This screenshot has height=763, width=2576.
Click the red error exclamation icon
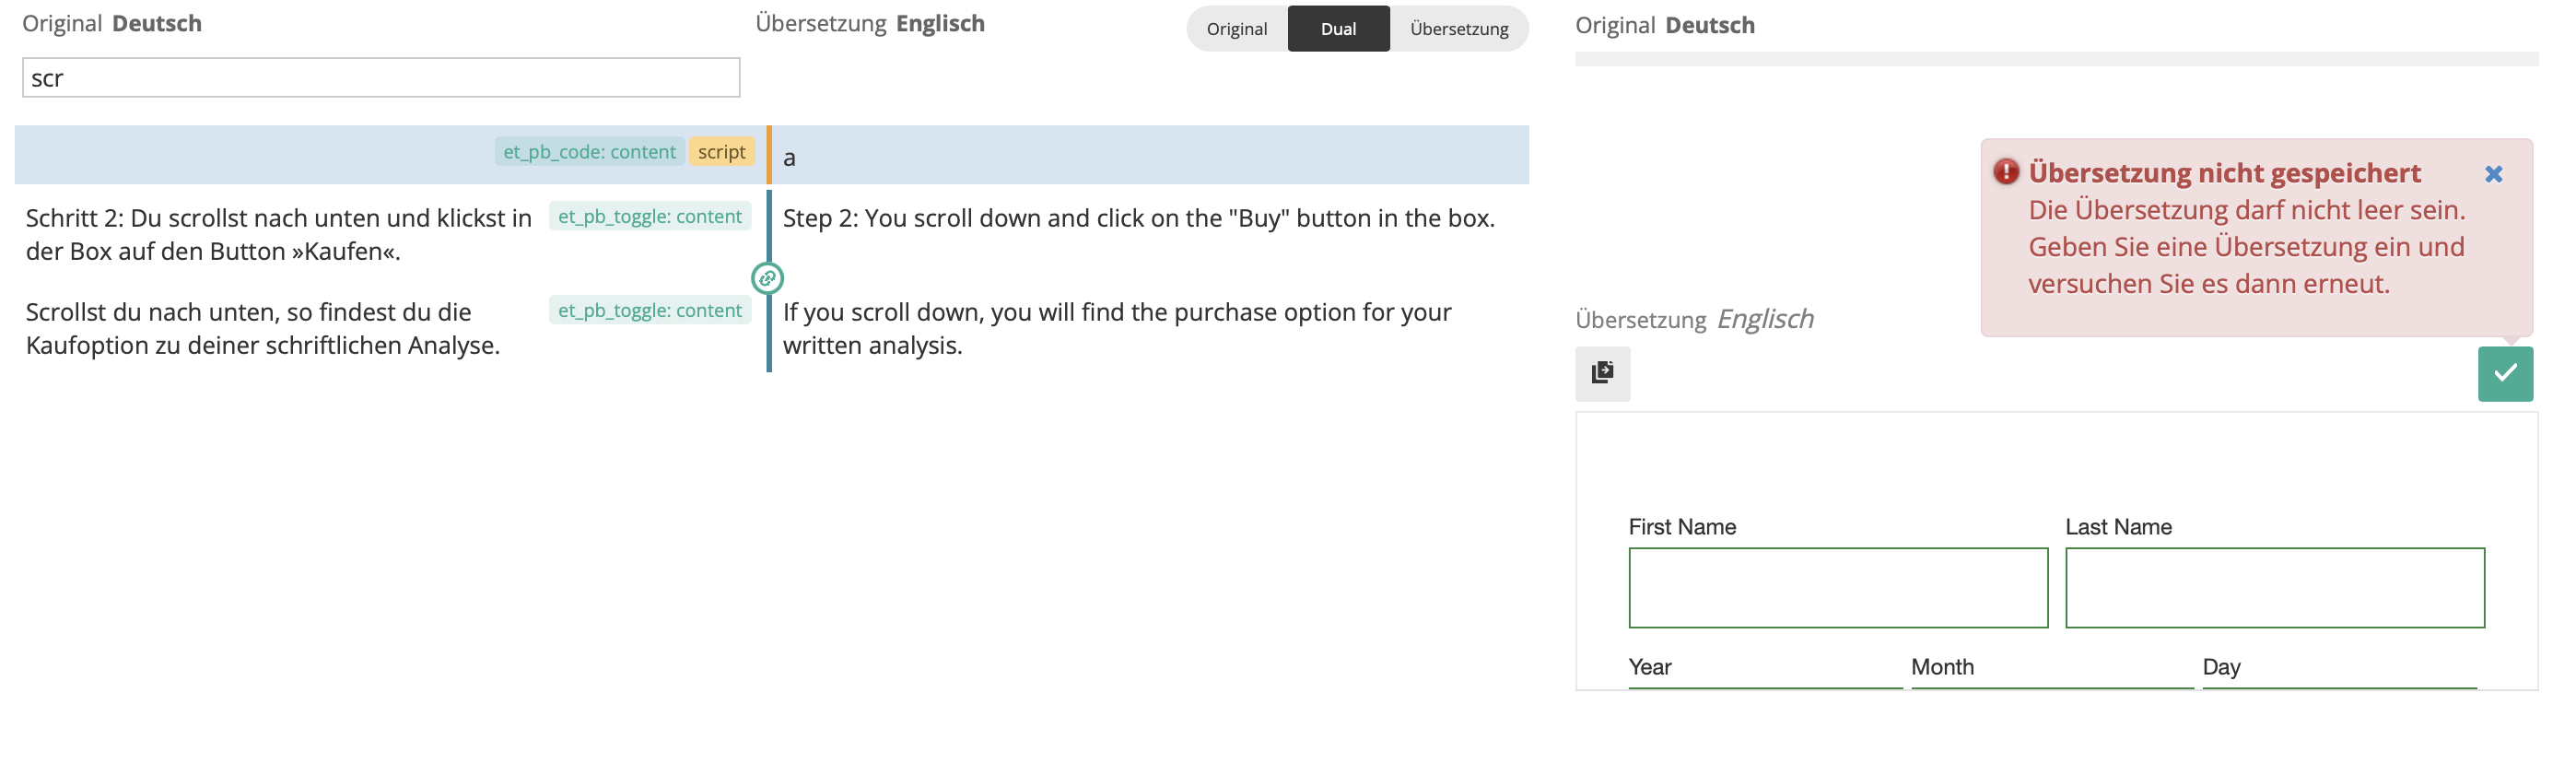pos(2005,172)
